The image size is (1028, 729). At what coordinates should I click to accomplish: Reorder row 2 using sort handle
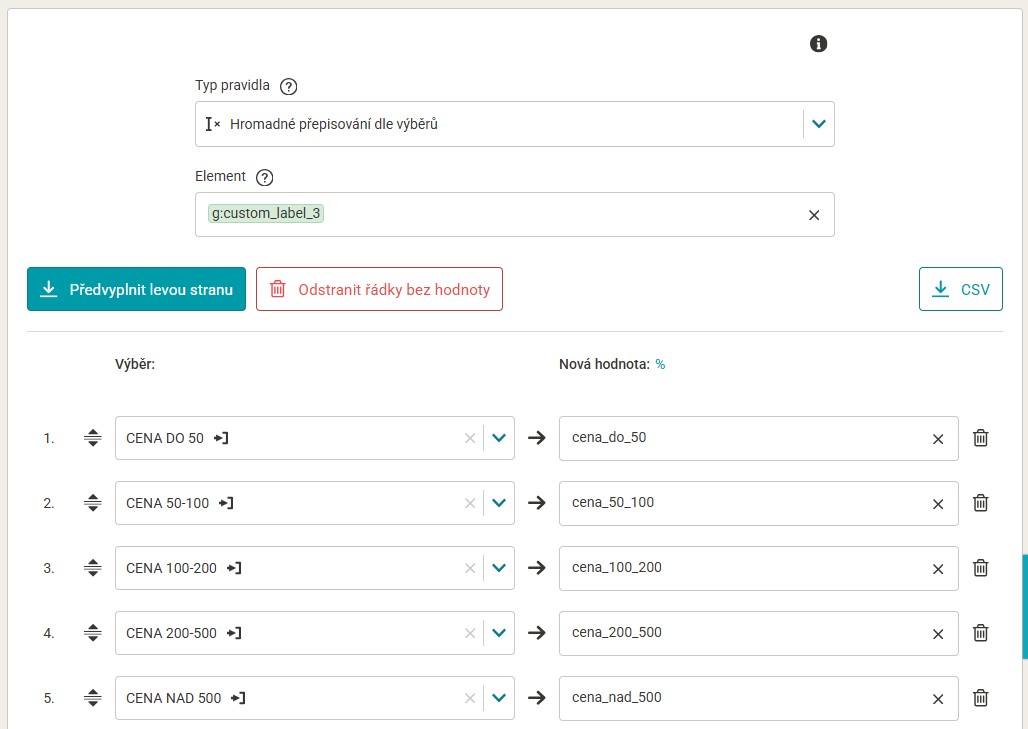[93, 503]
